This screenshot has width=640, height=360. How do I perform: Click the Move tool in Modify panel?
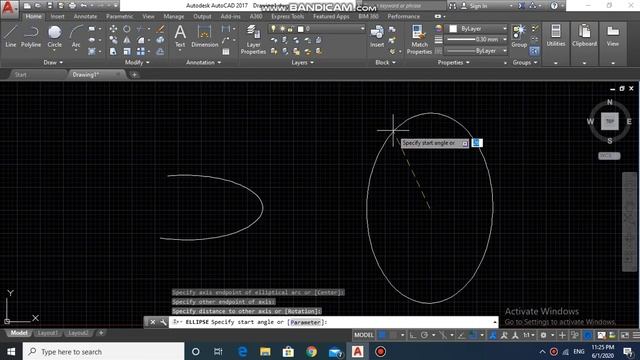113,29
